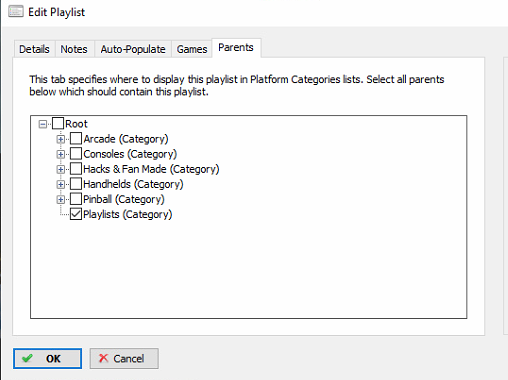Select the Handhelds (Category) tree label
The height and width of the screenshot is (380, 508).
(133, 184)
